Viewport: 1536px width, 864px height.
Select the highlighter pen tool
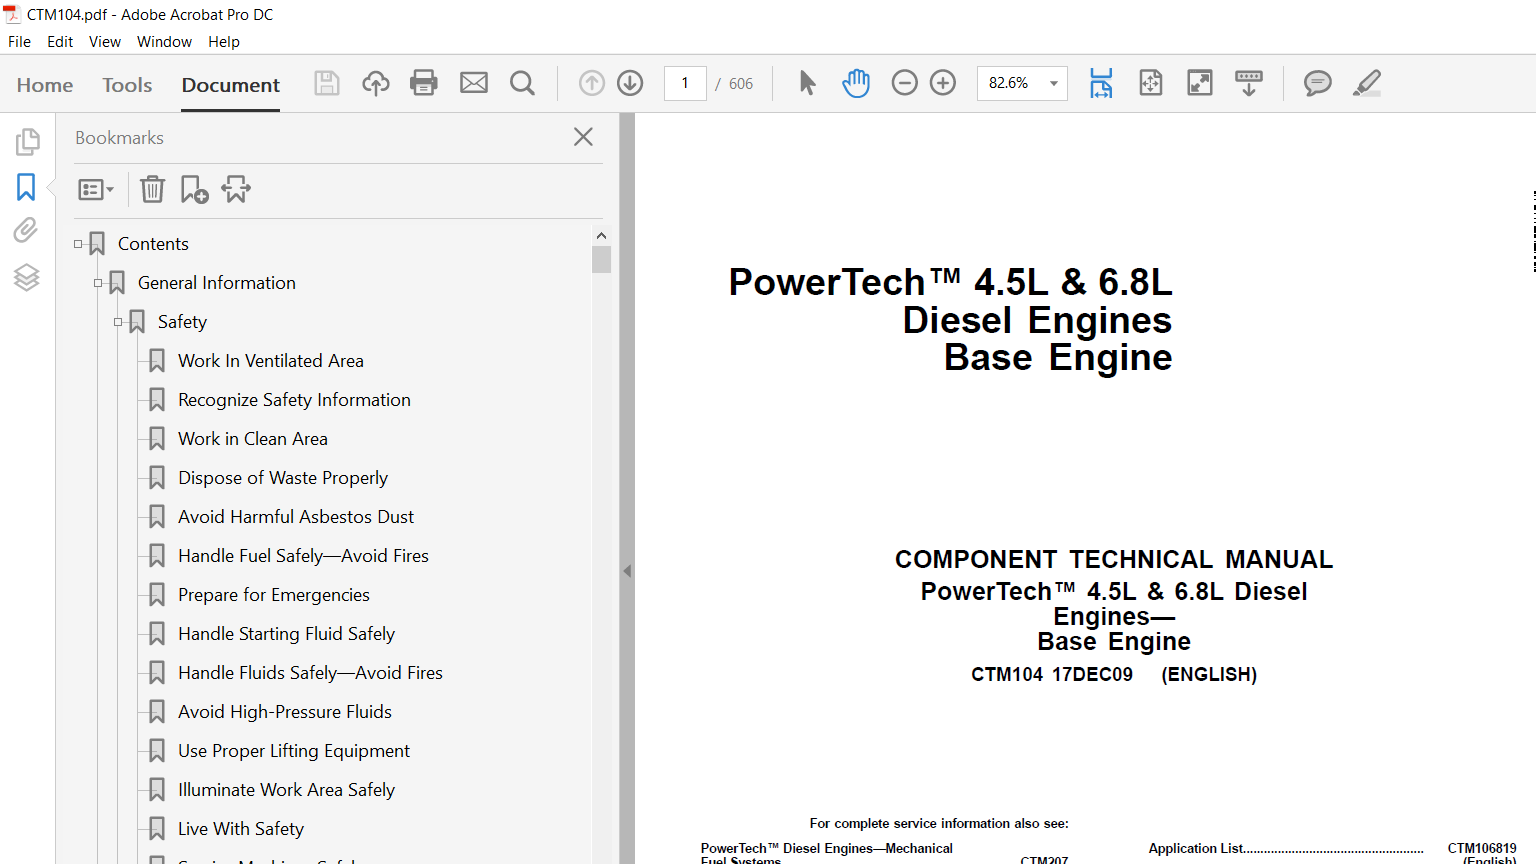(x=1367, y=83)
